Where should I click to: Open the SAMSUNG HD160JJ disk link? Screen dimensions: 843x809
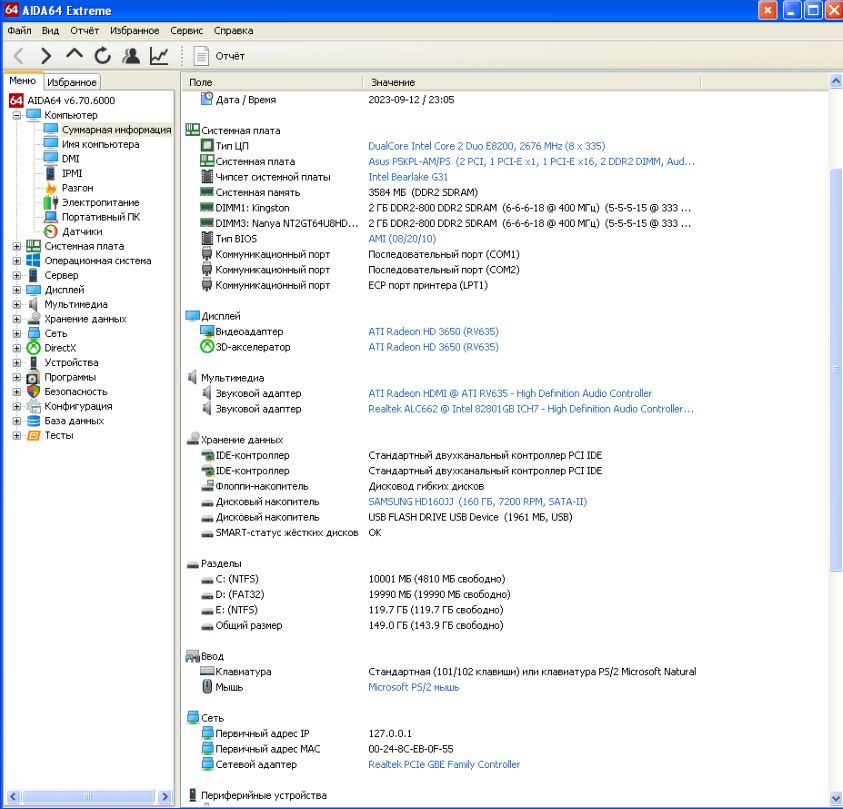(x=477, y=502)
